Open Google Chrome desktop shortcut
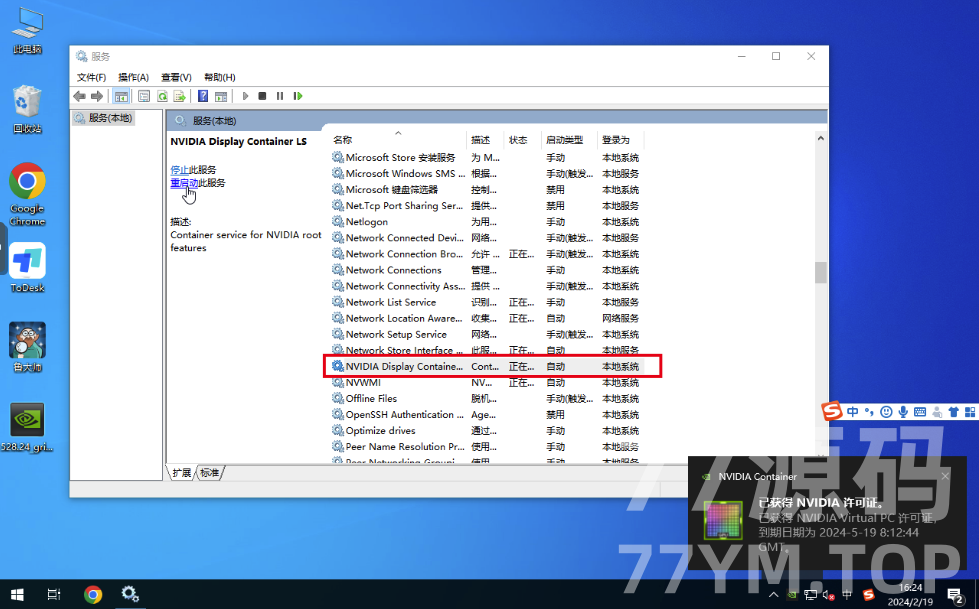 tap(27, 194)
